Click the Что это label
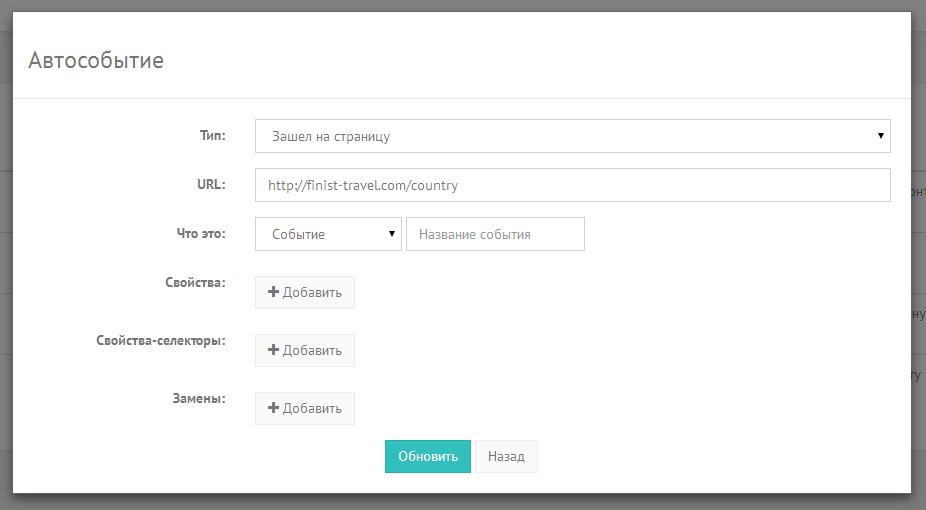This screenshot has height=510, width=926. point(201,233)
